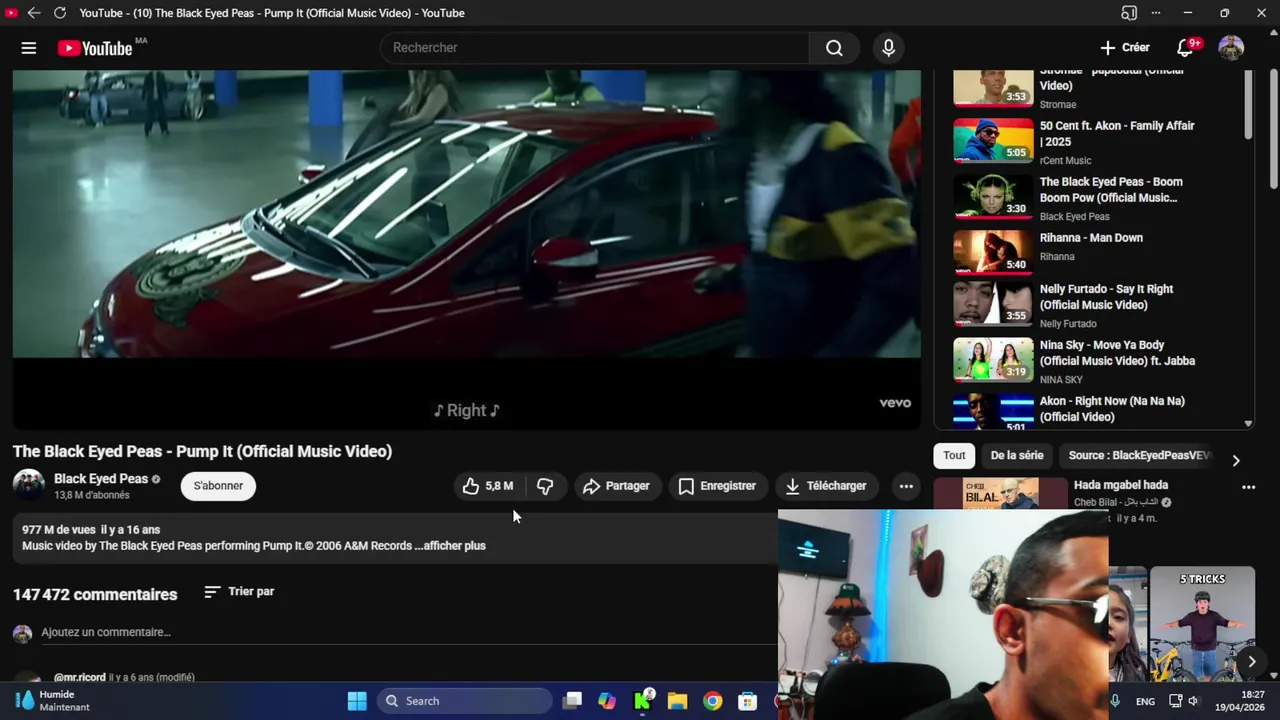
Task: Dislike the video with thumbs down
Action: (545, 486)
